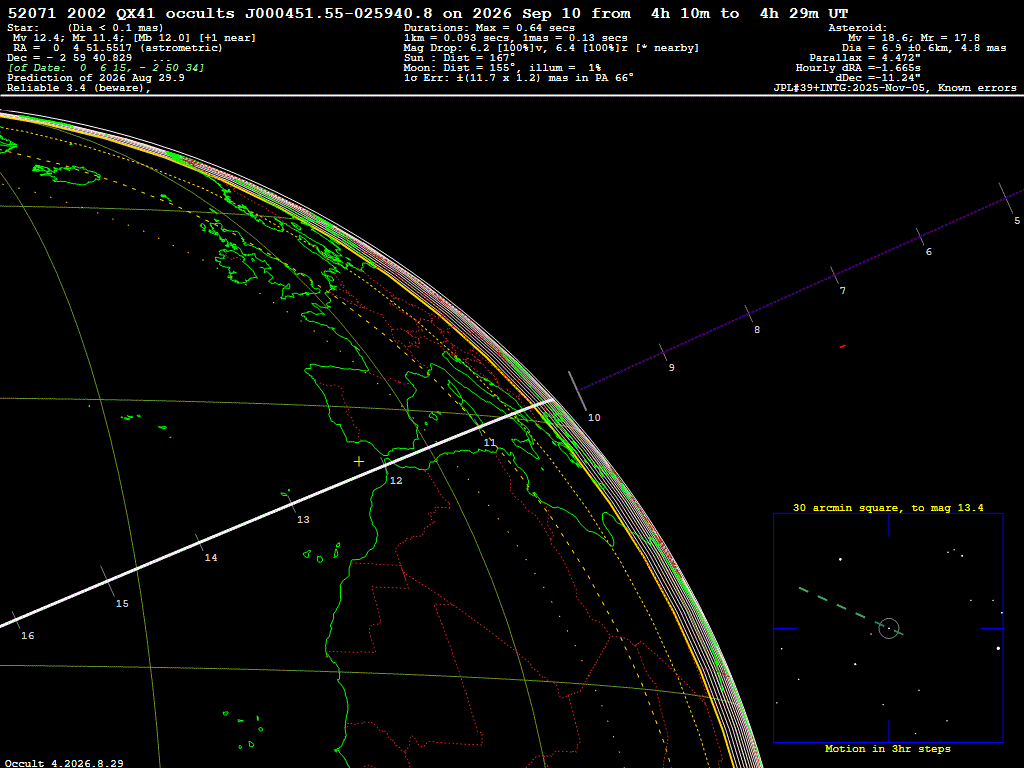Click time tick marker labeled 13
The image size is (1024, 768).
(291, 503)
